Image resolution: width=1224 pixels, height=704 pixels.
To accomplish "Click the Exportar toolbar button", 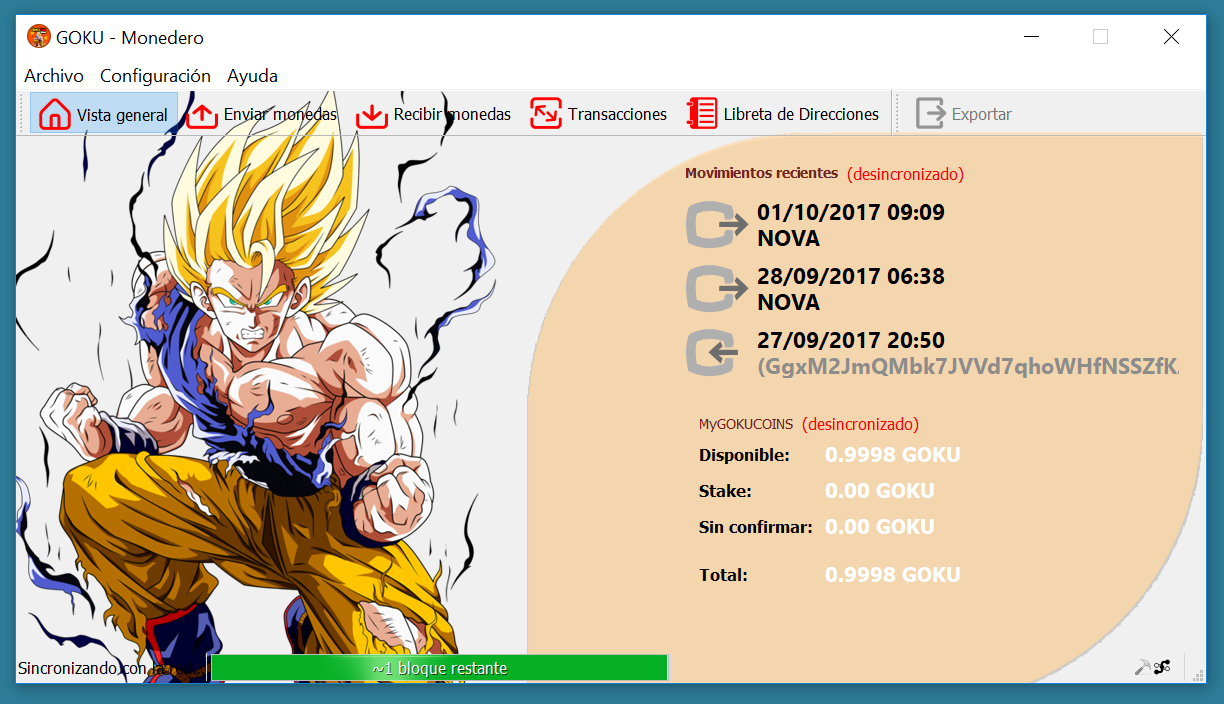I will point(964,114).
